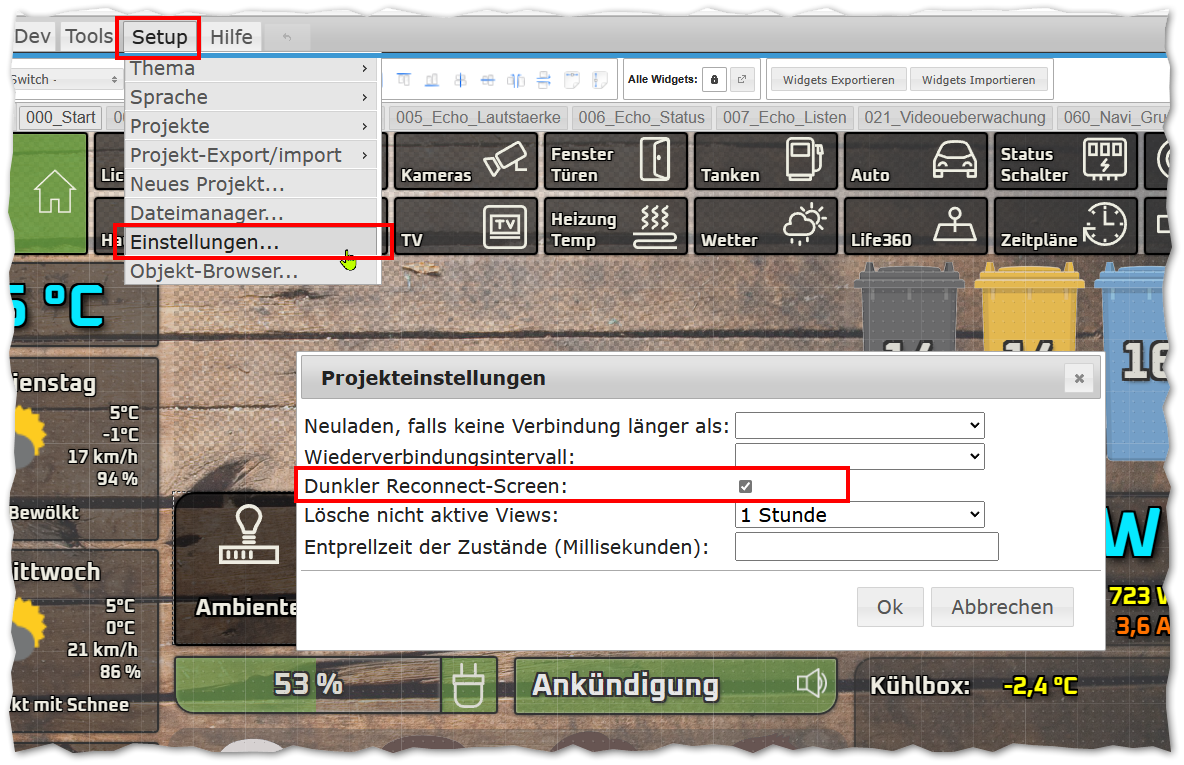Open the Tanken fuel pump tile
The height and width of the screenshot is (765, 1184).
(x=766, y=161)
